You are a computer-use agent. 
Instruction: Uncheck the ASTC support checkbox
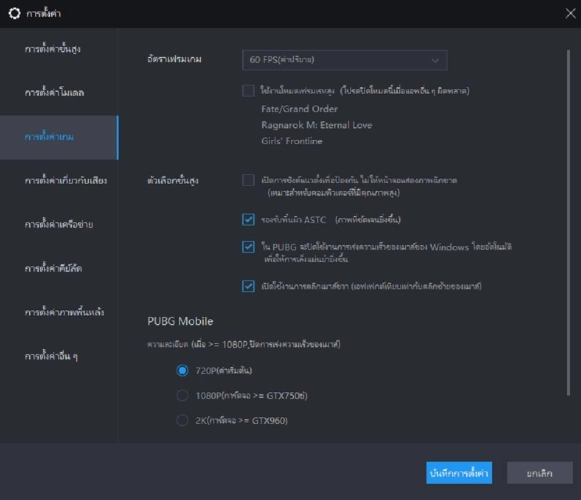click(248, 219)
